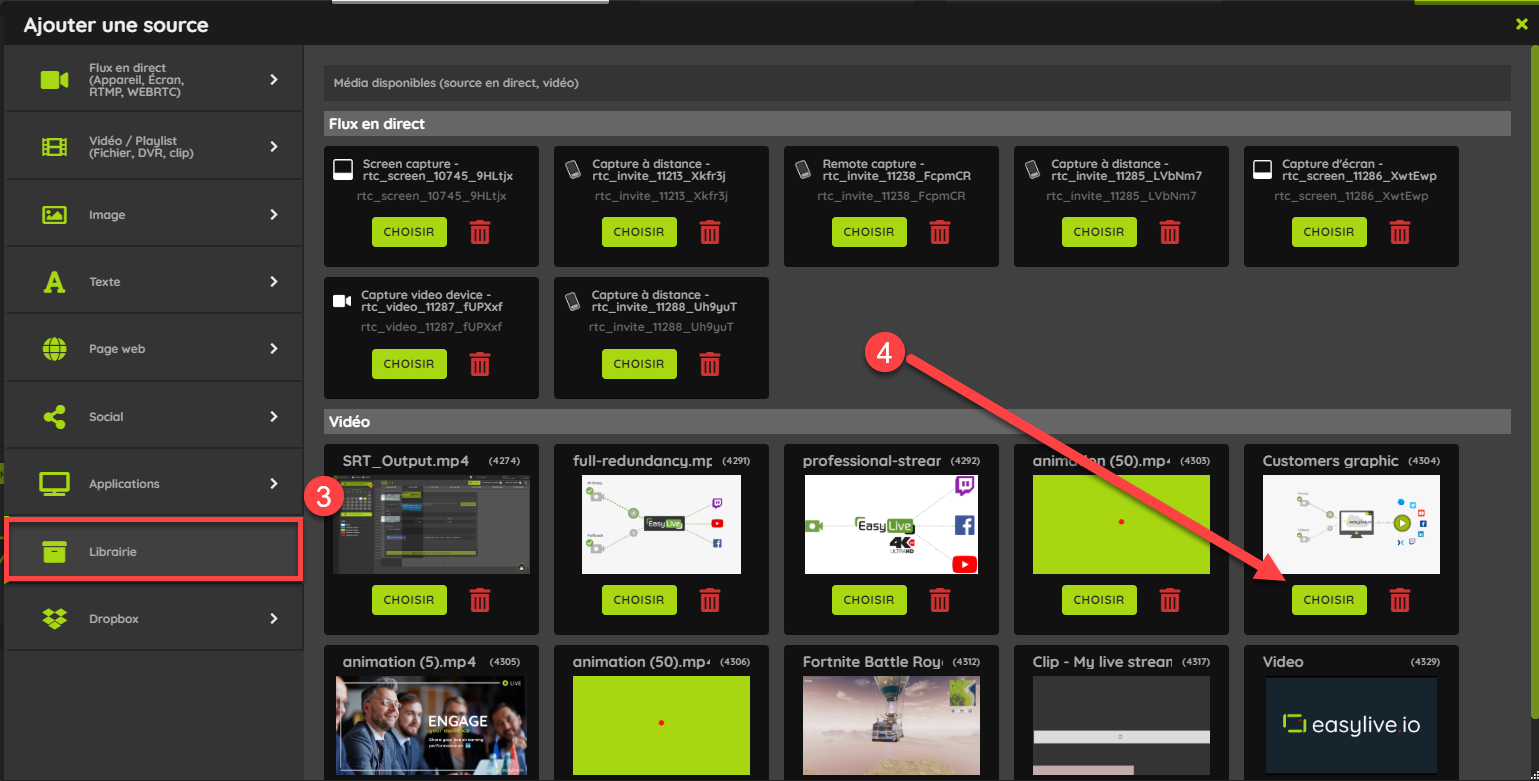1539x781 pixels.
Task: Delete SRT_Output.mp4 video via trash icon
Action: [480, 600]
